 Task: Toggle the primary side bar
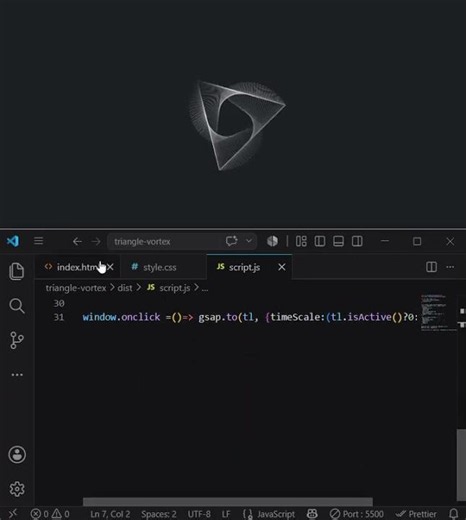(320, 241)
